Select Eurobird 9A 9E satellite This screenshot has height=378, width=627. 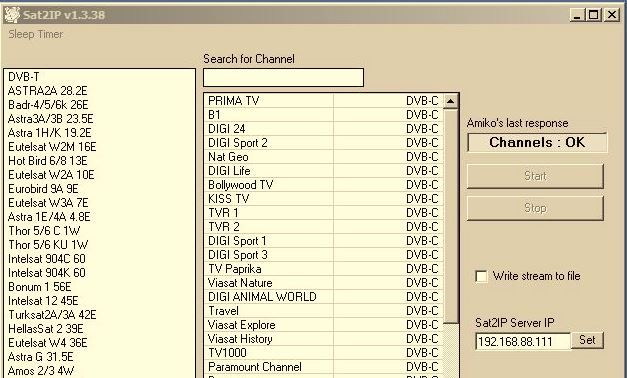click(99, 188)
